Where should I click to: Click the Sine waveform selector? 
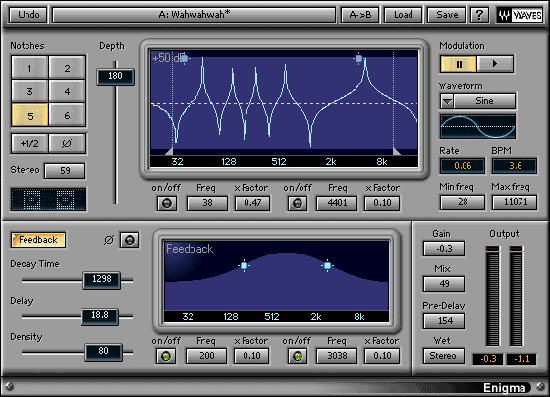pyautogui.click(x=484, y=101)
